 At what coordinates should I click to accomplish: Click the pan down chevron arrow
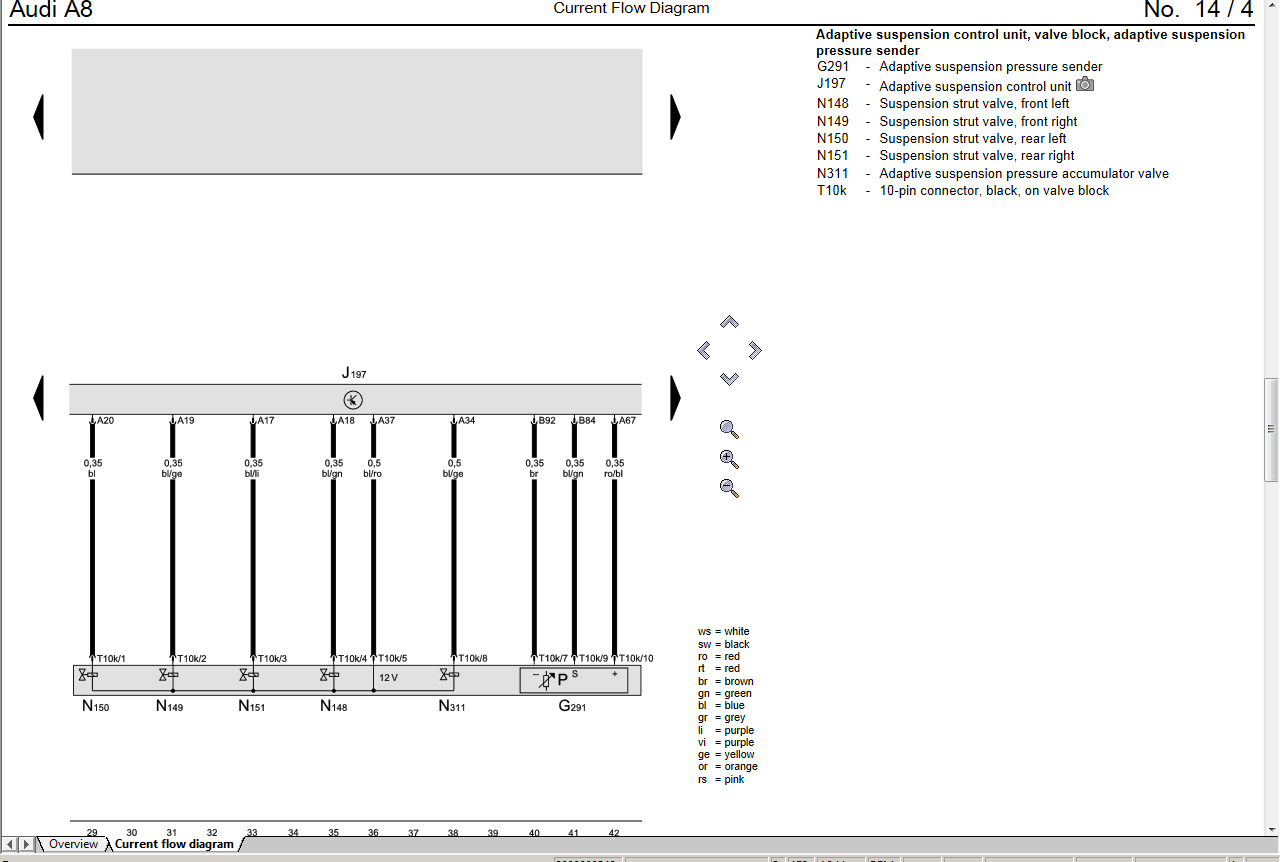[x=729, y=379]
